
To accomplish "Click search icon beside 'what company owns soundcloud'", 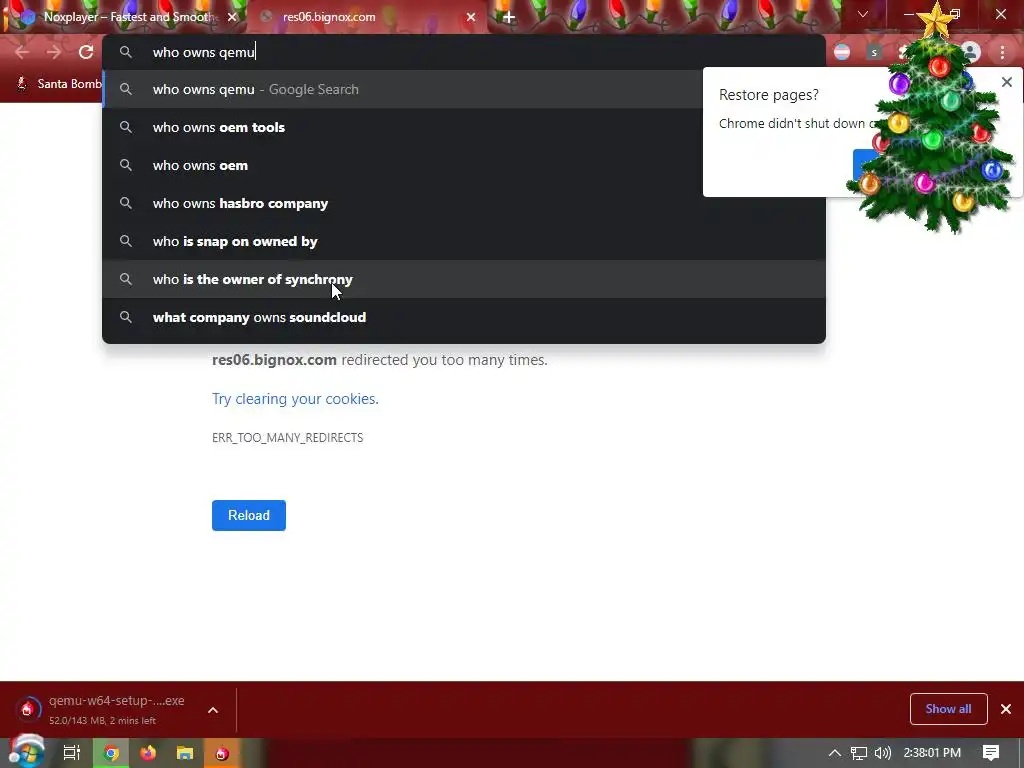I will tap(126, 317).
